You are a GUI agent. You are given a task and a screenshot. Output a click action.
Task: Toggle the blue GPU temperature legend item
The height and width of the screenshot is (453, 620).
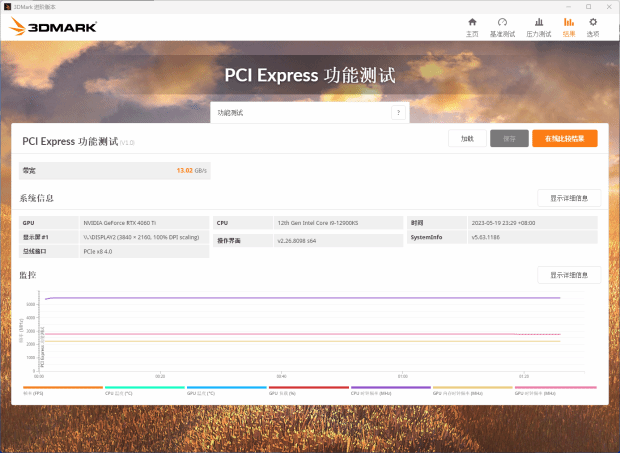coord(227,391)
